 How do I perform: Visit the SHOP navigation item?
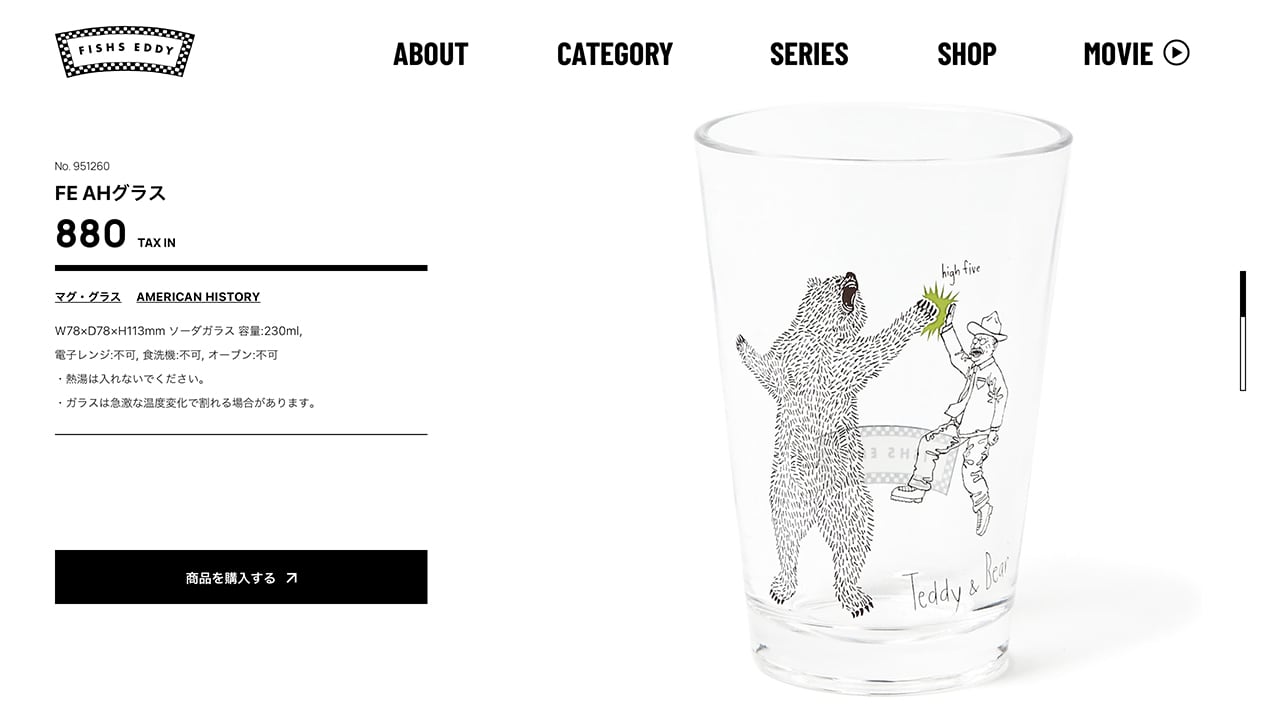pyautogui.click(x=967, y=53)
